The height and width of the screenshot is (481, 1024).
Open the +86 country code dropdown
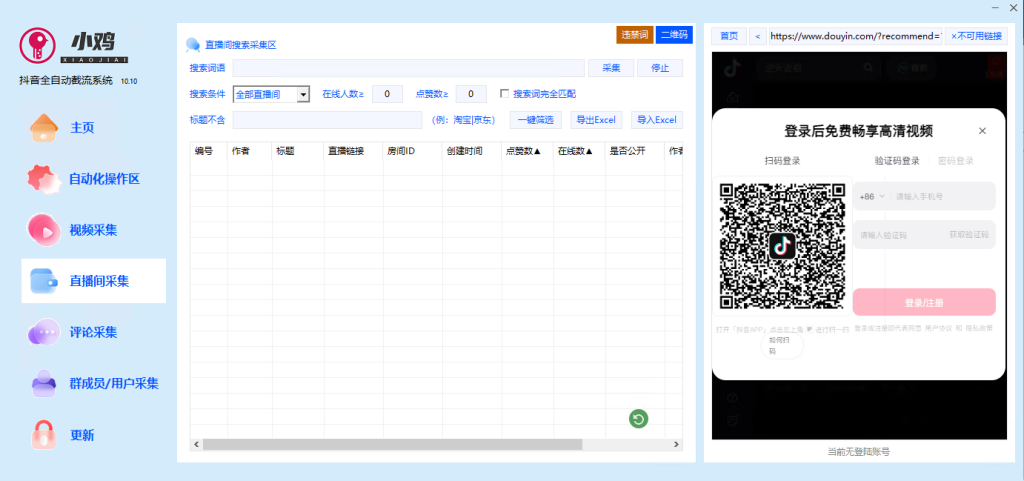click(872, 196)
